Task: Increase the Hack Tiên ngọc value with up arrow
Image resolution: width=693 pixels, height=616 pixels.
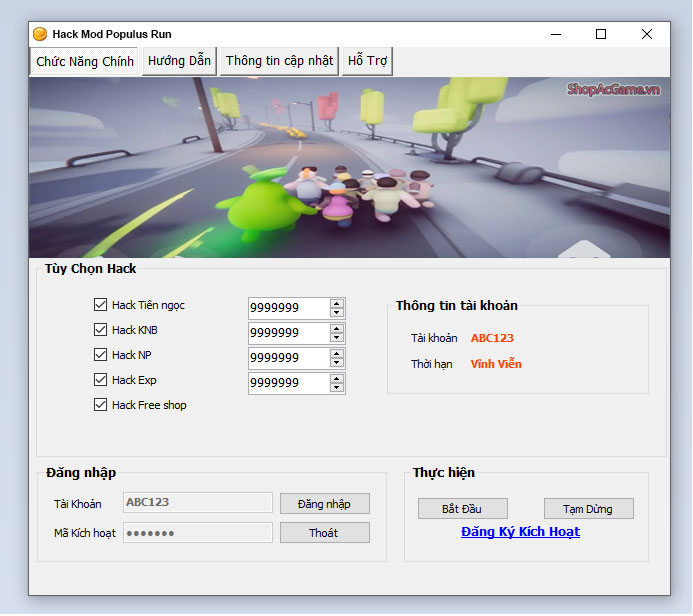Action: tap(337, 304)
